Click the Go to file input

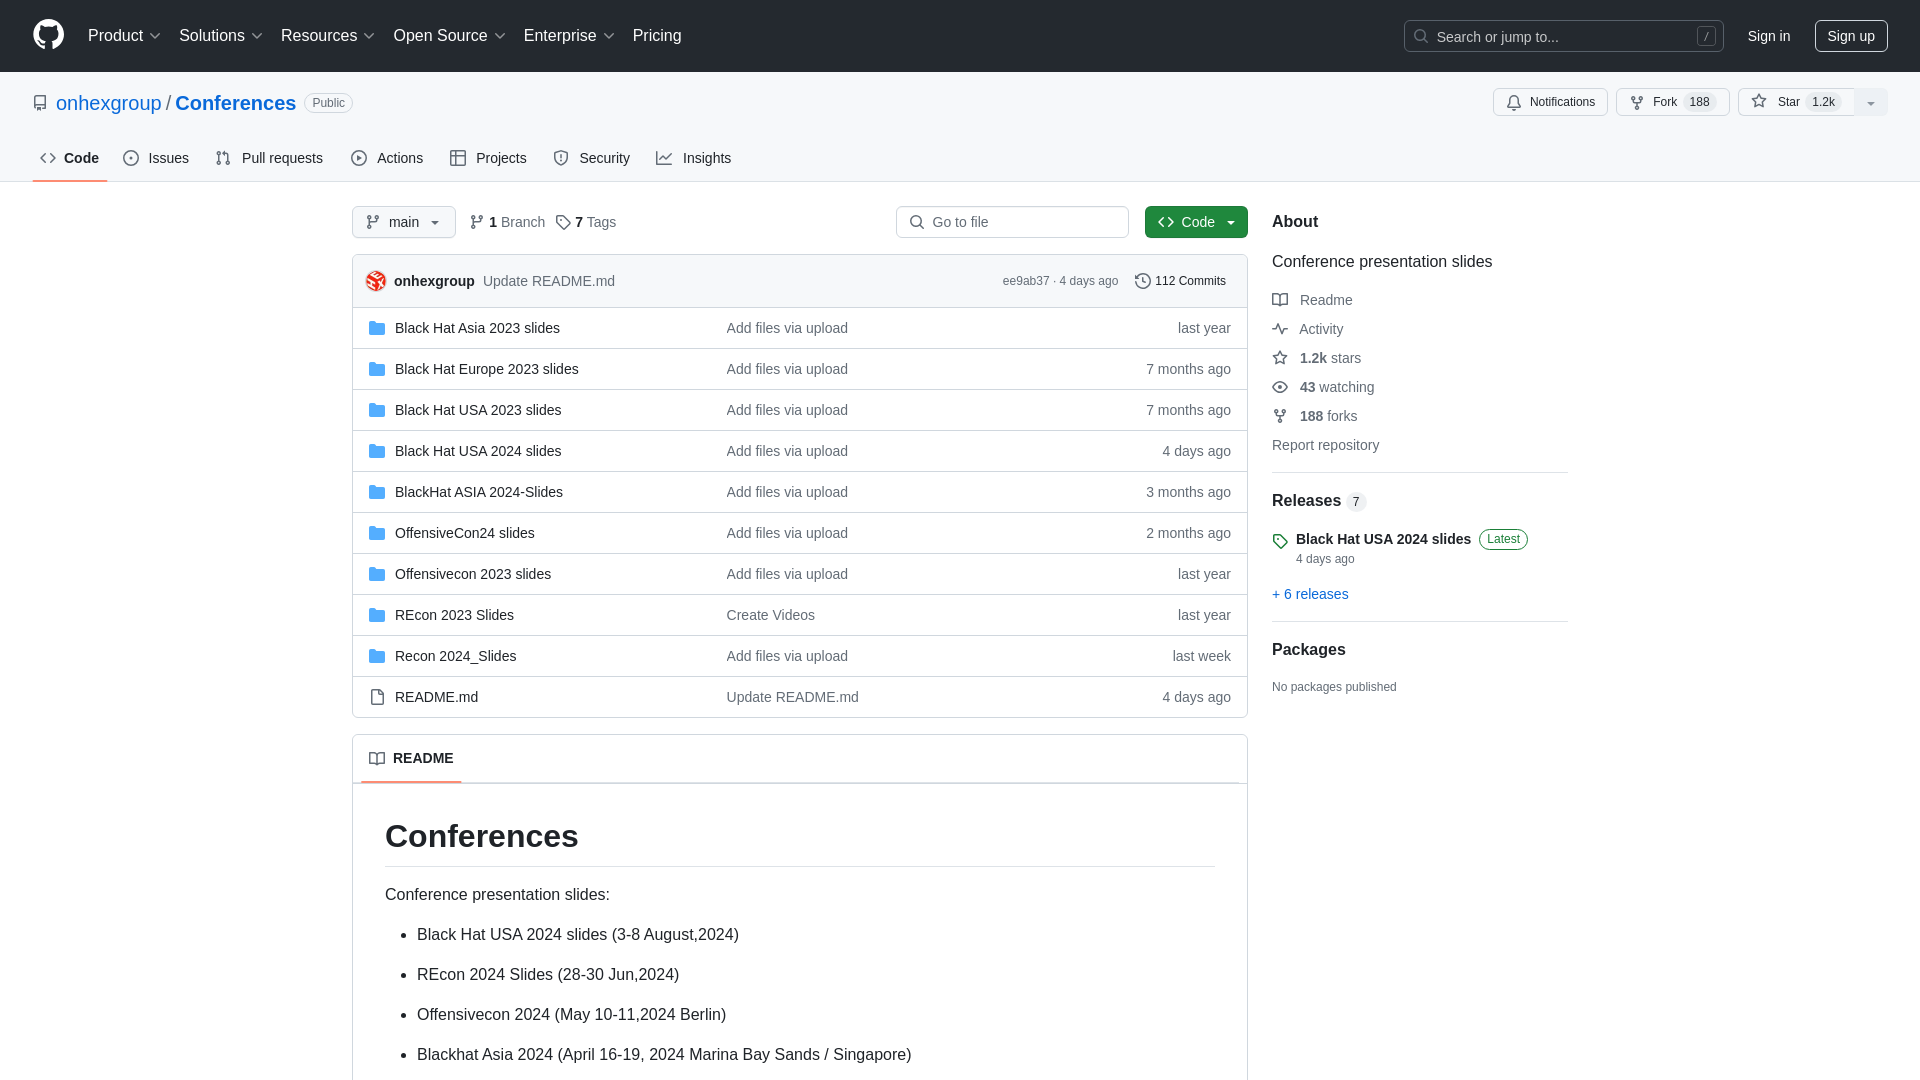[1012, 222]
